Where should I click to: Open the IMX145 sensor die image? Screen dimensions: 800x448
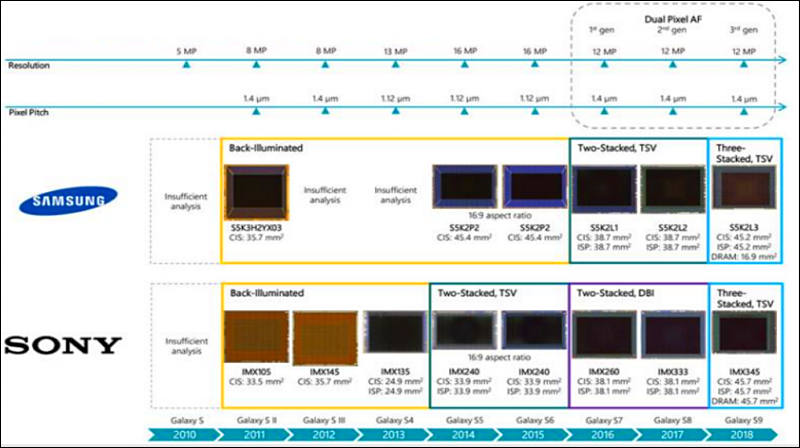[325, 338]
